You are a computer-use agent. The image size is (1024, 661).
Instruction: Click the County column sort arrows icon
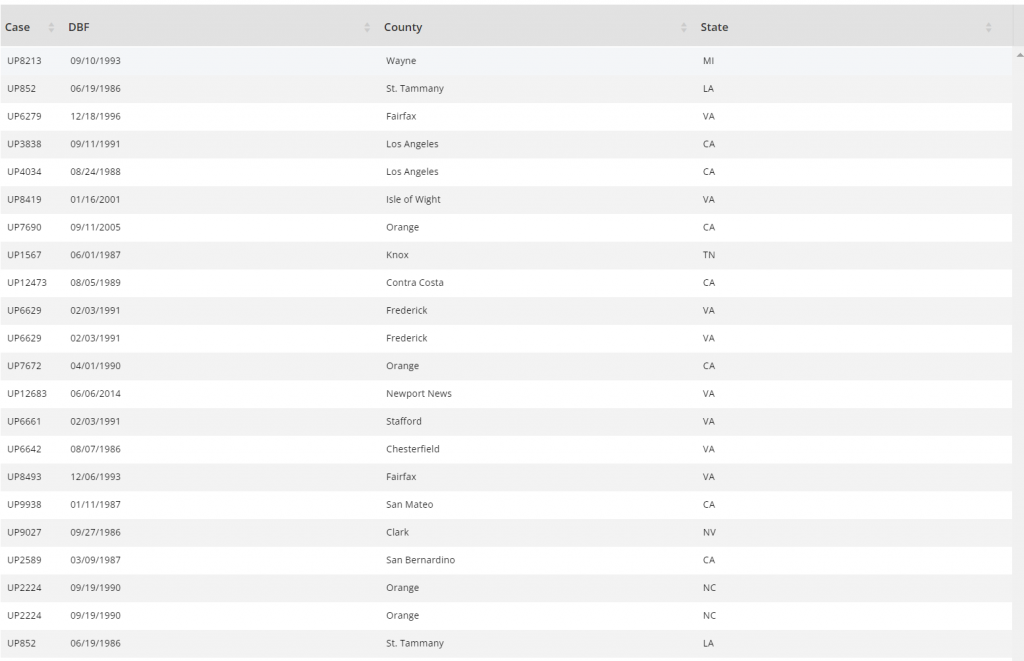coord(684,28)
